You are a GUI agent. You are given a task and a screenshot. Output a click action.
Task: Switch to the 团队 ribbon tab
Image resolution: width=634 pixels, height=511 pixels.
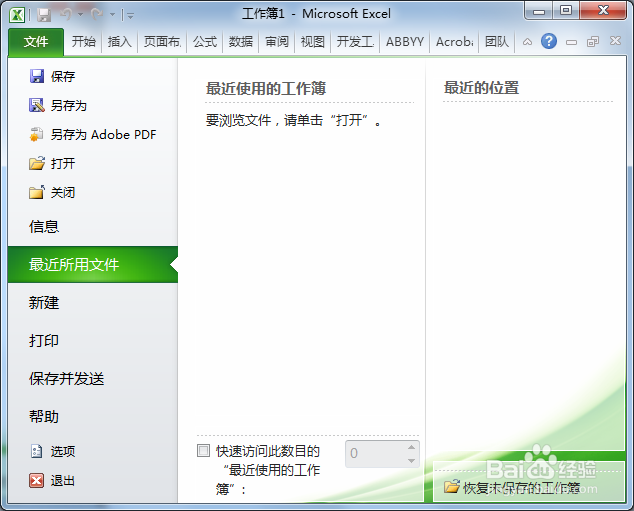[x=497, y=42]
